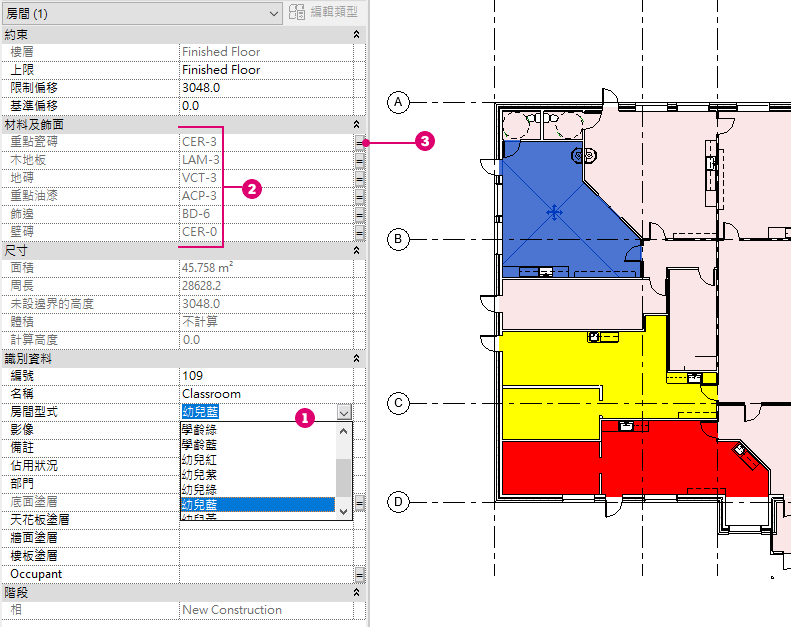The image size is (791, 627).
Task: Click the 樓層 value Finished Floor
Action: tap(221, 52)
